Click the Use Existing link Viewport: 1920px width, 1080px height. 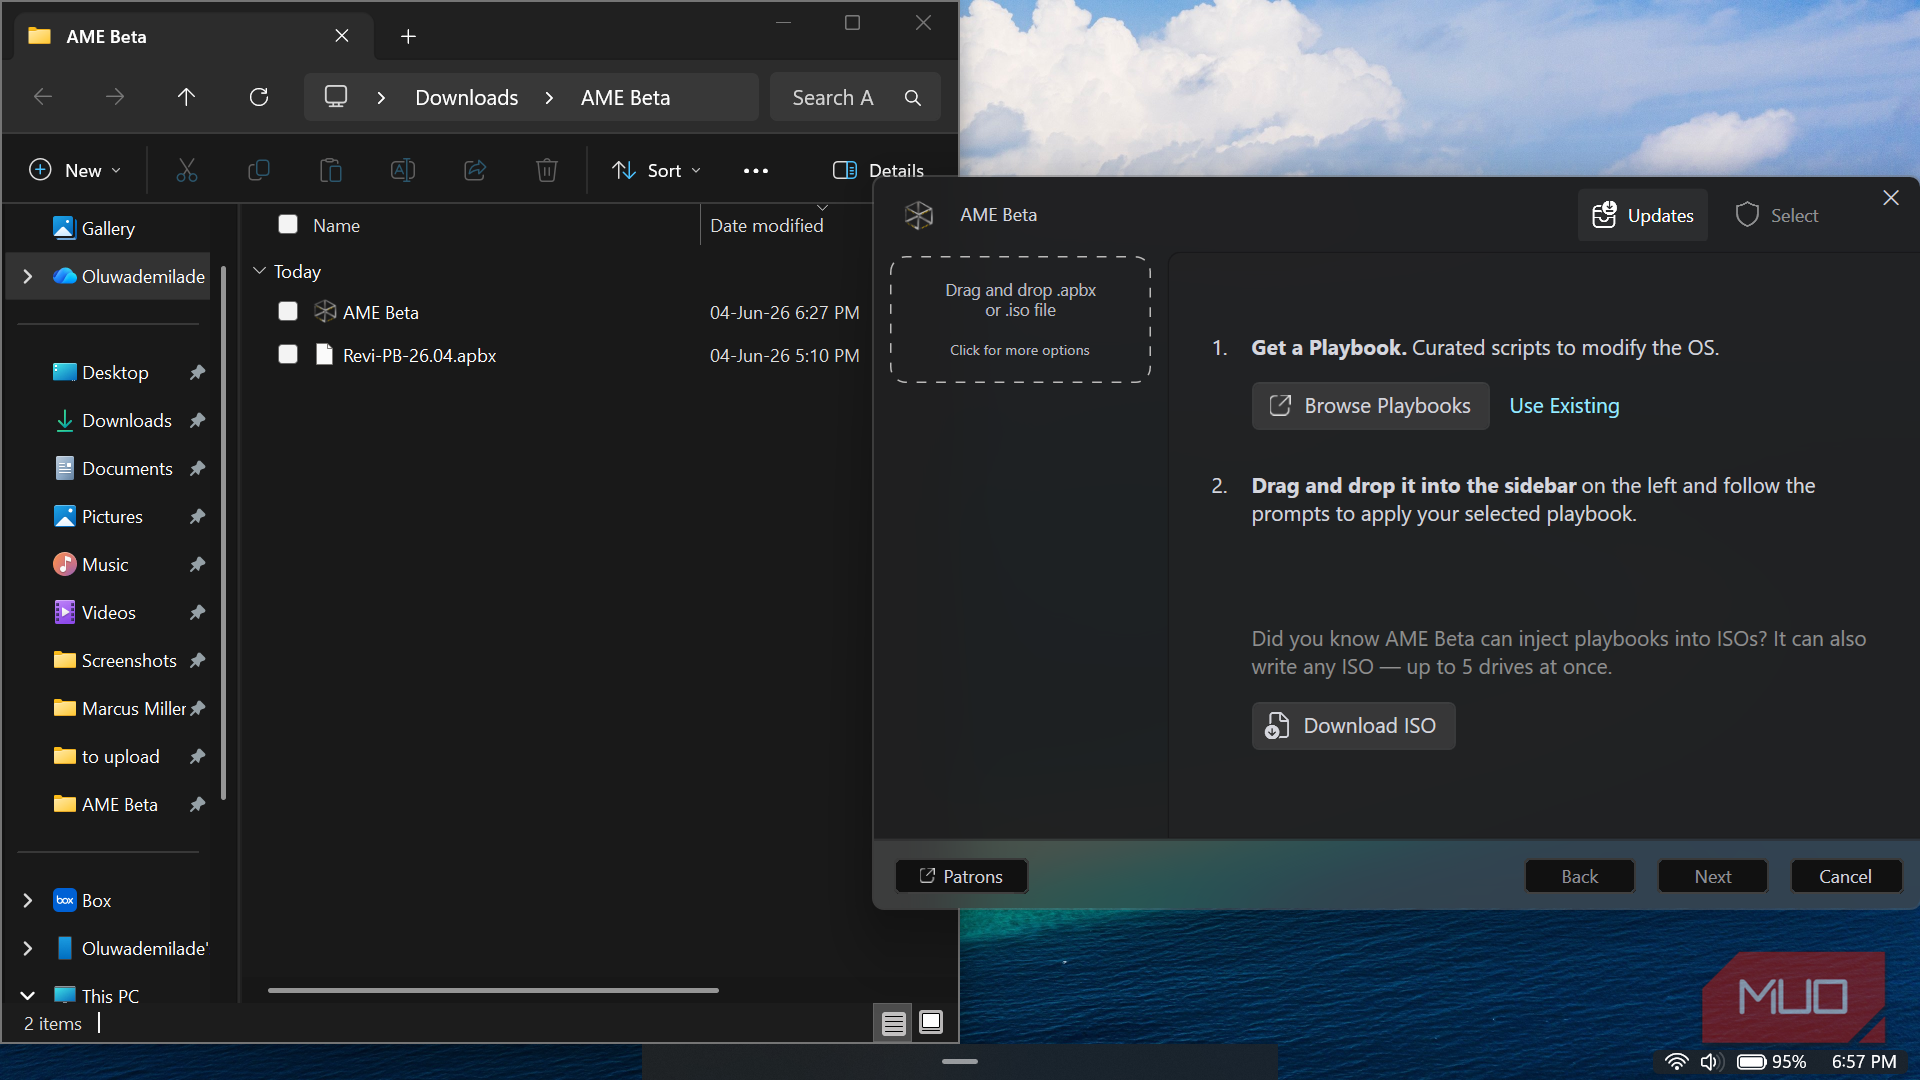pos(1564,406)
